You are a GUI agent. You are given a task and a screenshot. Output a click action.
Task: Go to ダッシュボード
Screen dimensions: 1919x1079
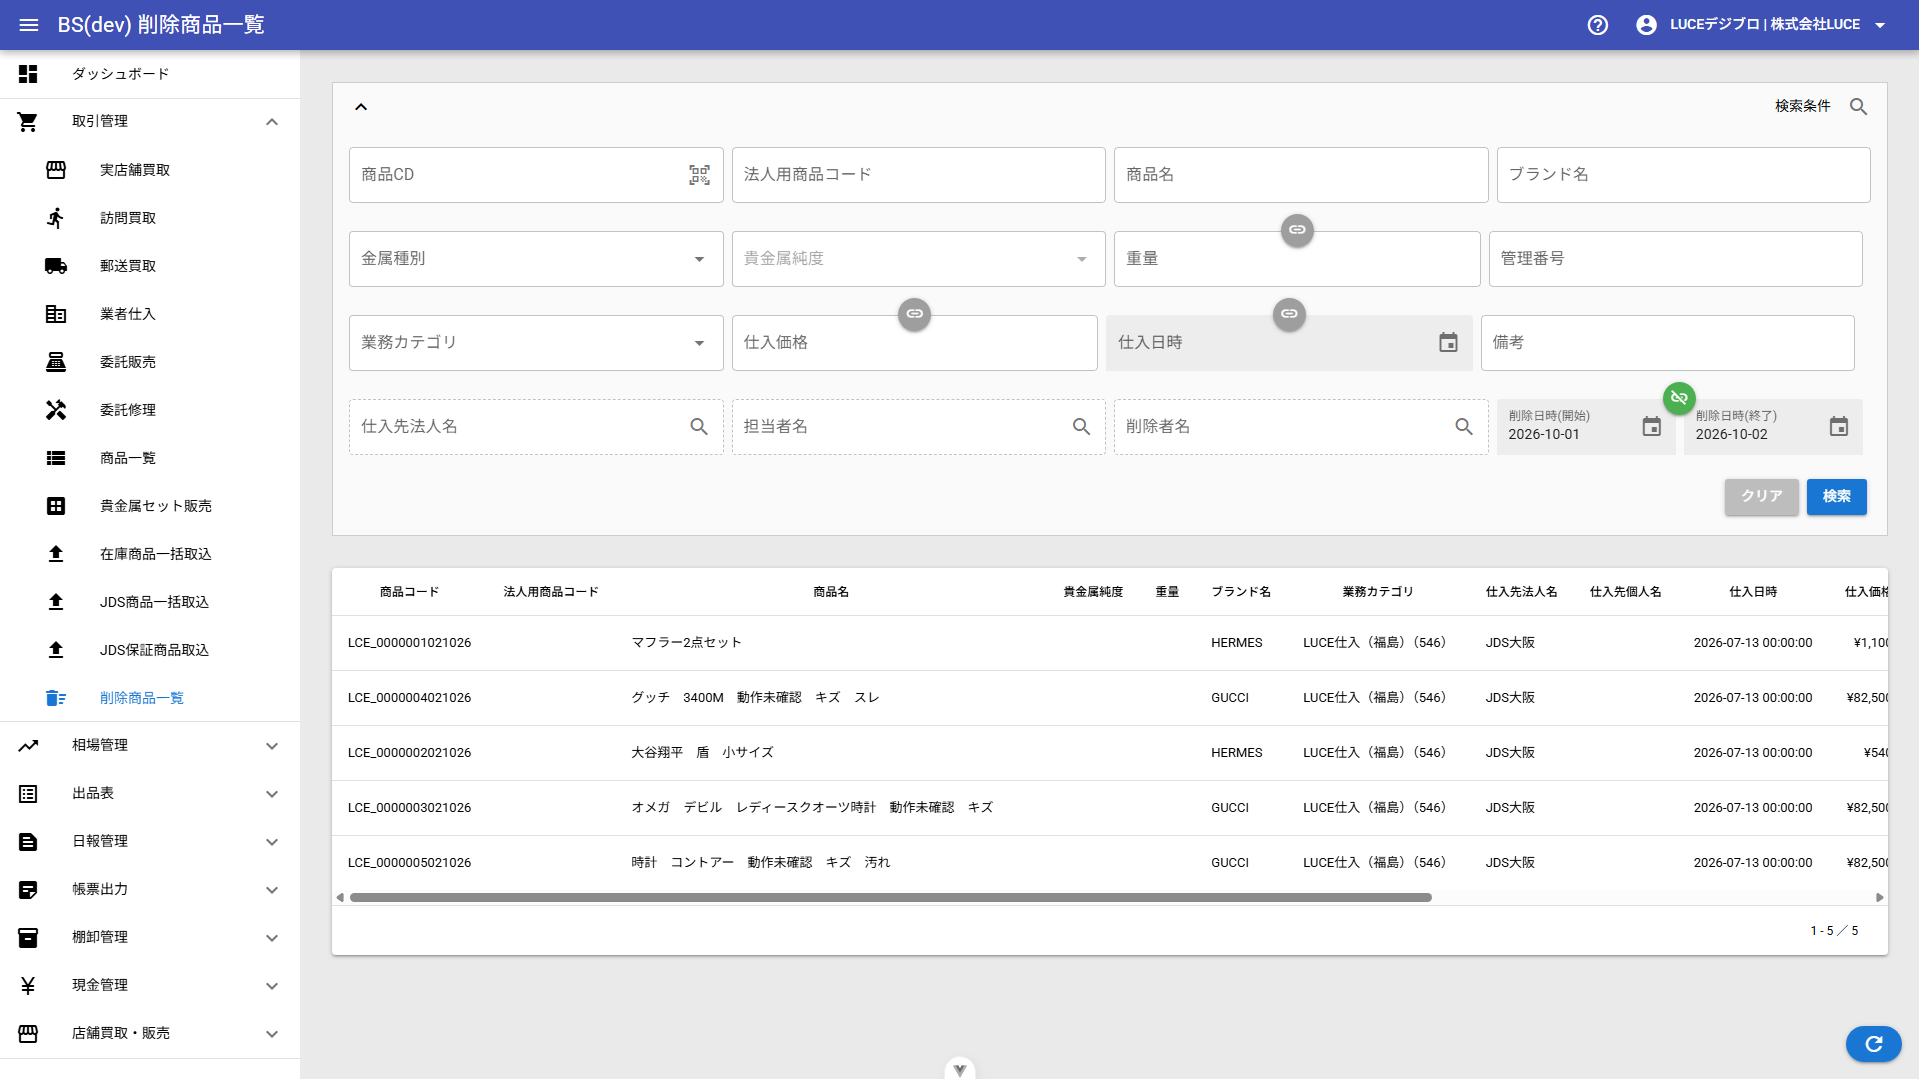150,74
